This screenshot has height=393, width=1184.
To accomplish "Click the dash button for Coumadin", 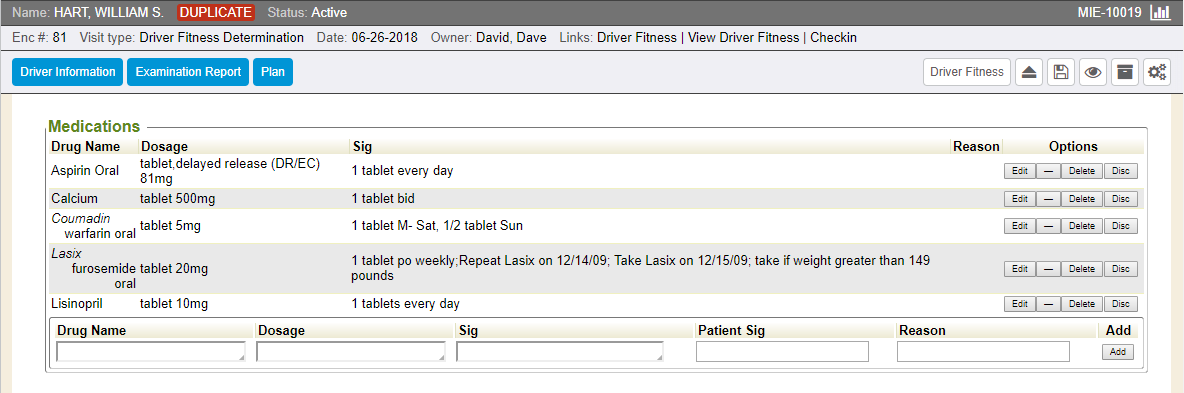I will 1048,226.
